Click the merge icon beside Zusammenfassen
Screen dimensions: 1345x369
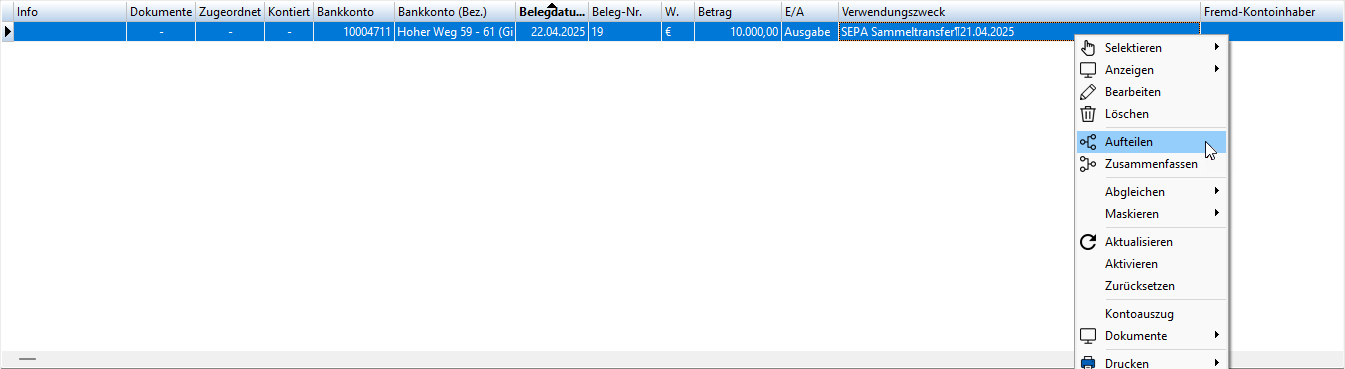pyautogui.click(x=1089, y=164)
